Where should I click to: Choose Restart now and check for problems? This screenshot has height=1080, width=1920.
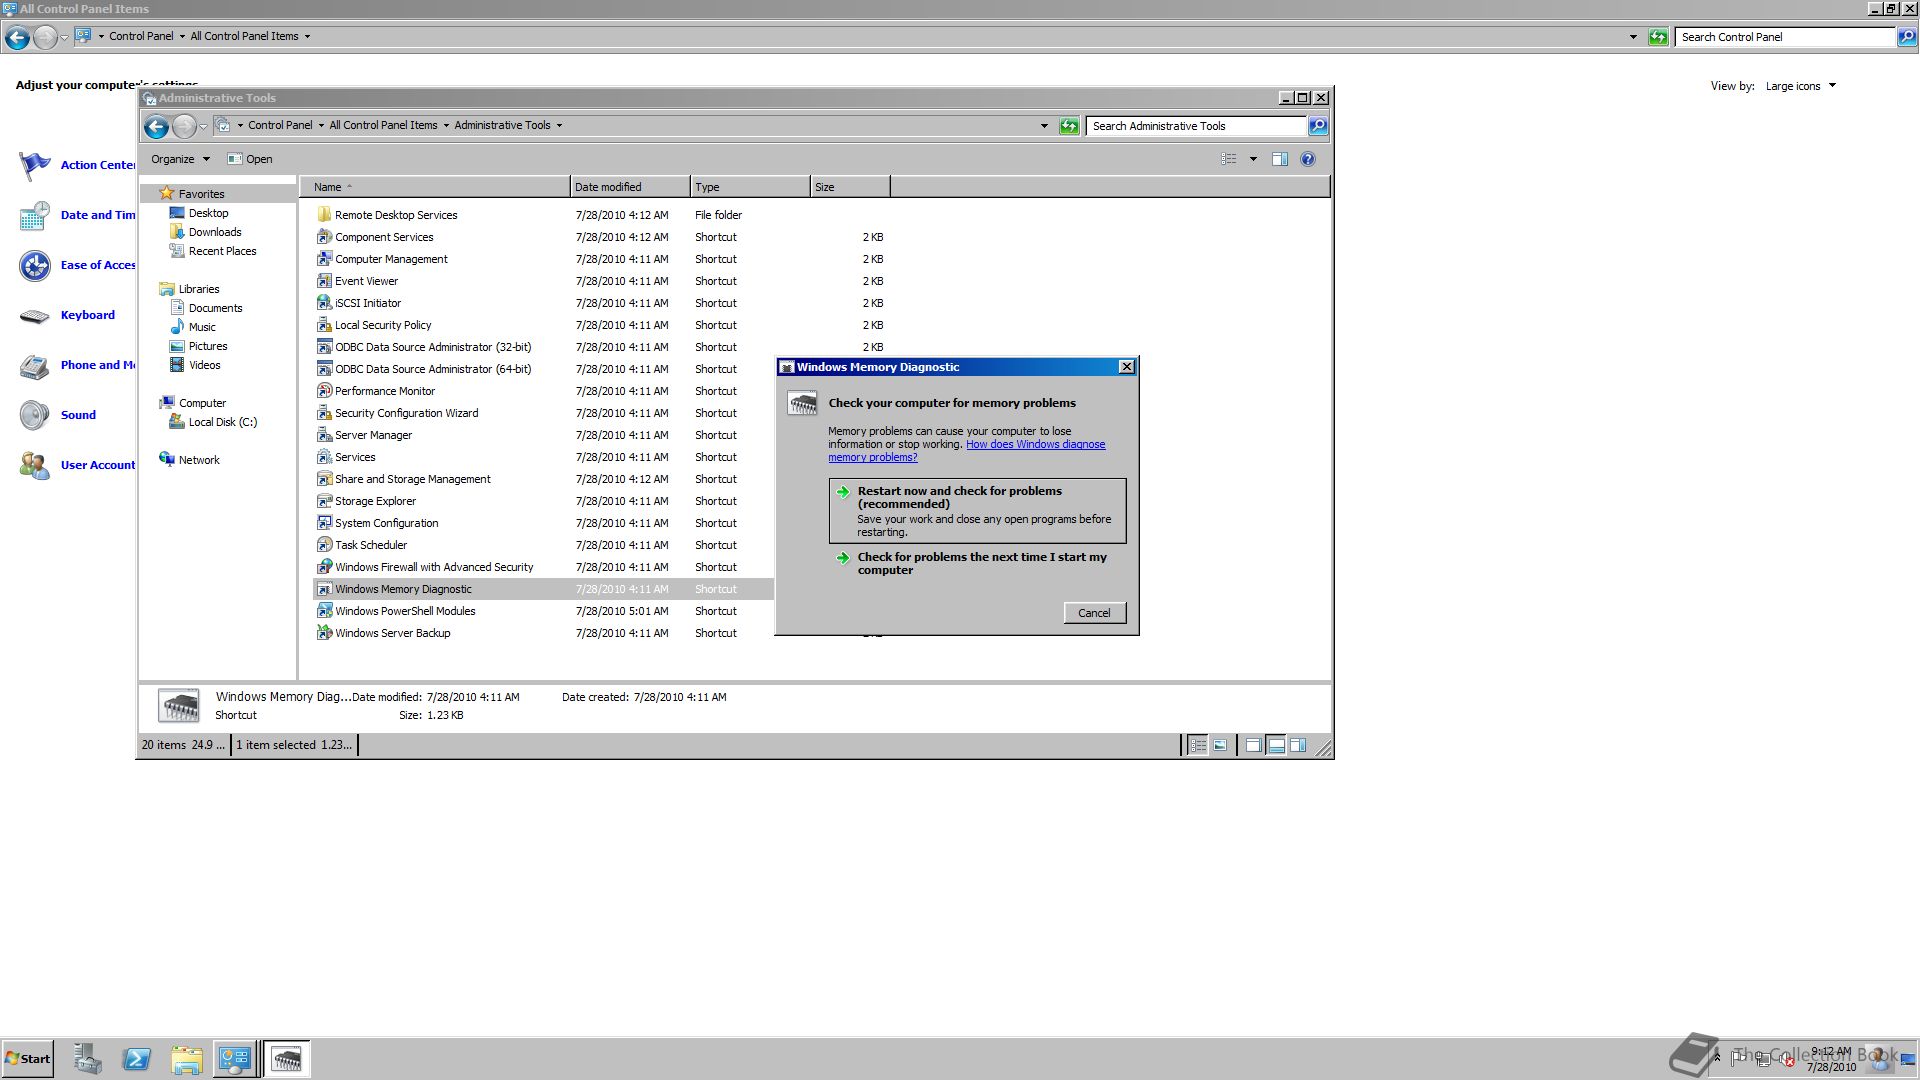pos(977,510)
